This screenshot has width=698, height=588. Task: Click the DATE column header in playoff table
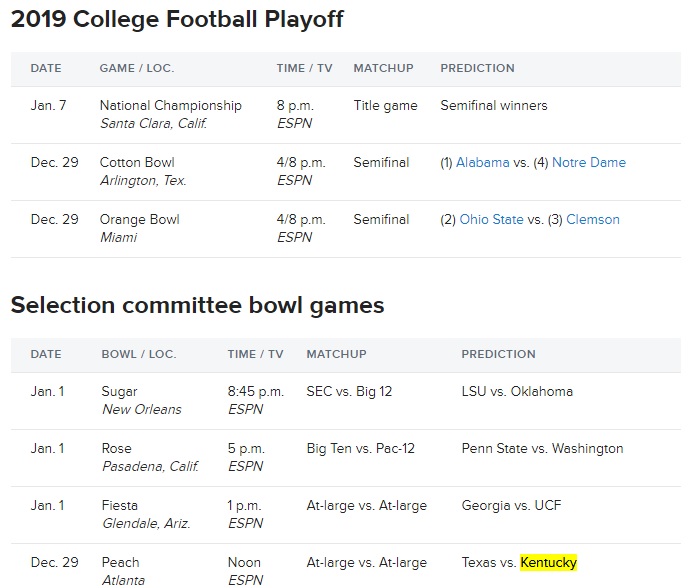pyautogui.click(x=46, y=68)
